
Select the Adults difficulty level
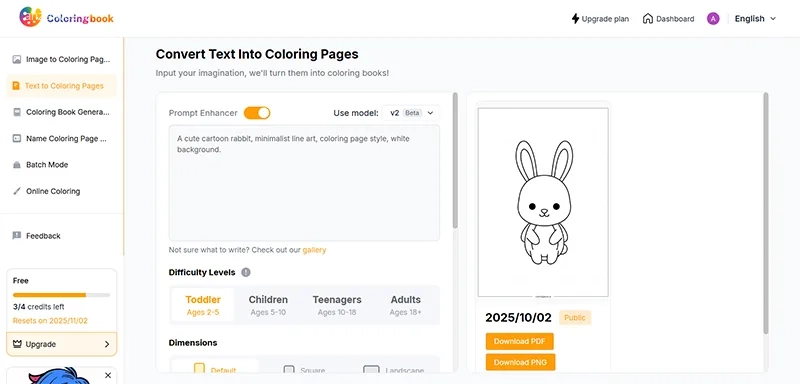[x=406, y=305]
